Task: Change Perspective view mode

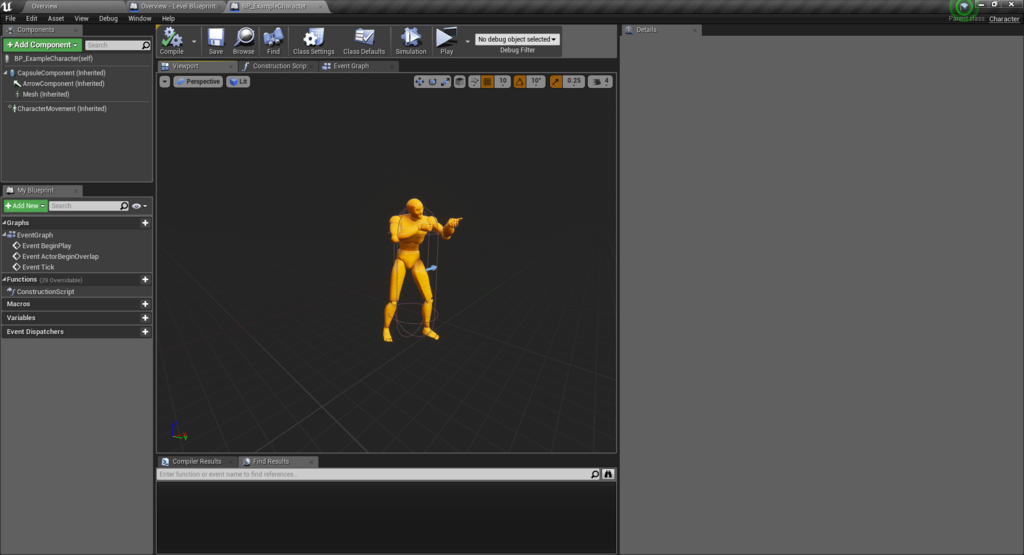Action: pyautogui.click(x=198, y=82)
